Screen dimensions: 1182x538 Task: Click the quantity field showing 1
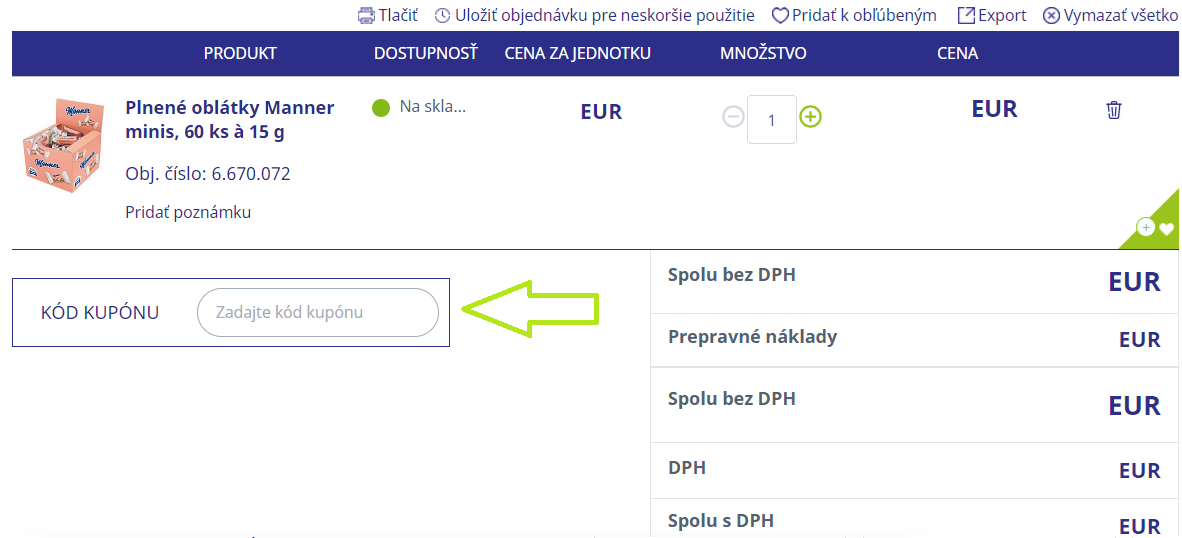tap(772, 119)
